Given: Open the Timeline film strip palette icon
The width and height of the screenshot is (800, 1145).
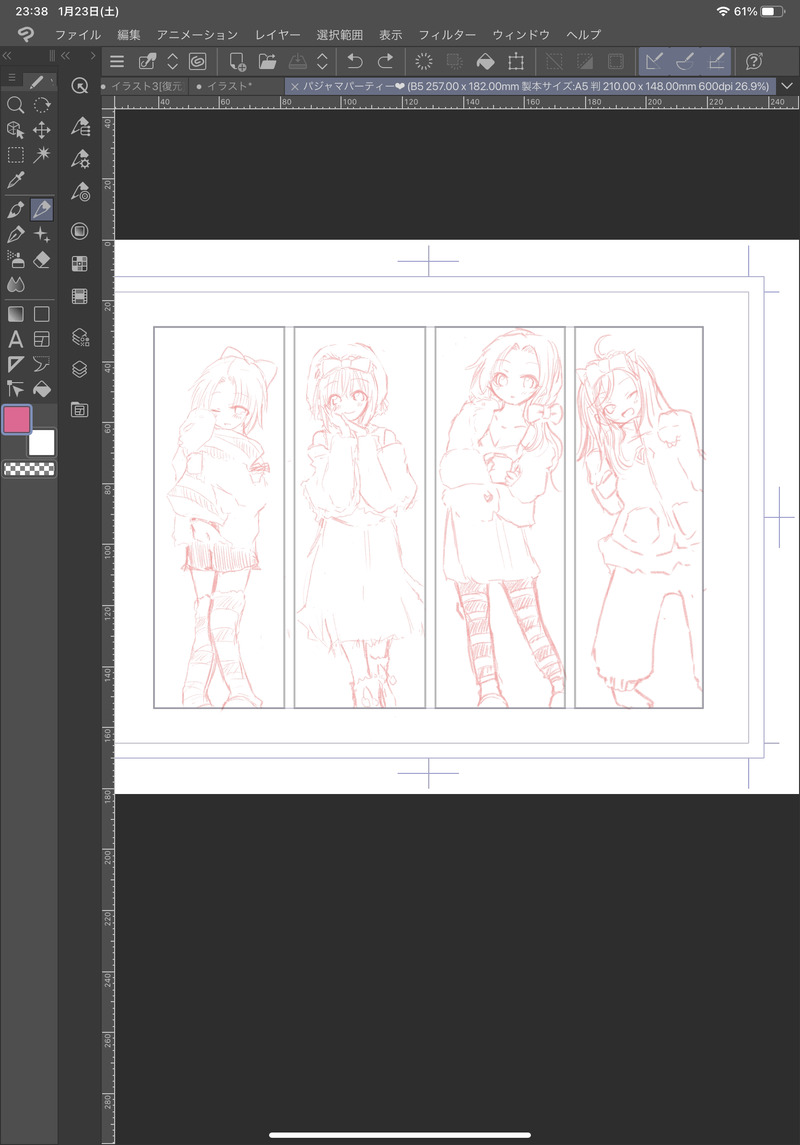Looking at the screenshot, I should point(80,296).
